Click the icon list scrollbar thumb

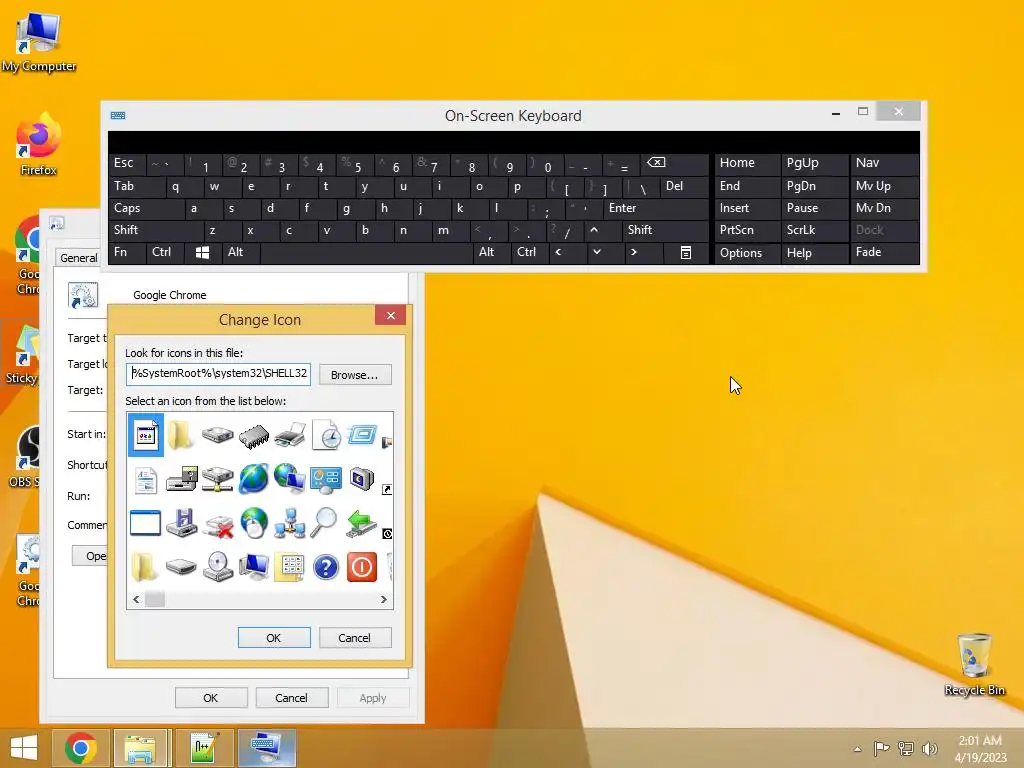click(x=155, y=600)
